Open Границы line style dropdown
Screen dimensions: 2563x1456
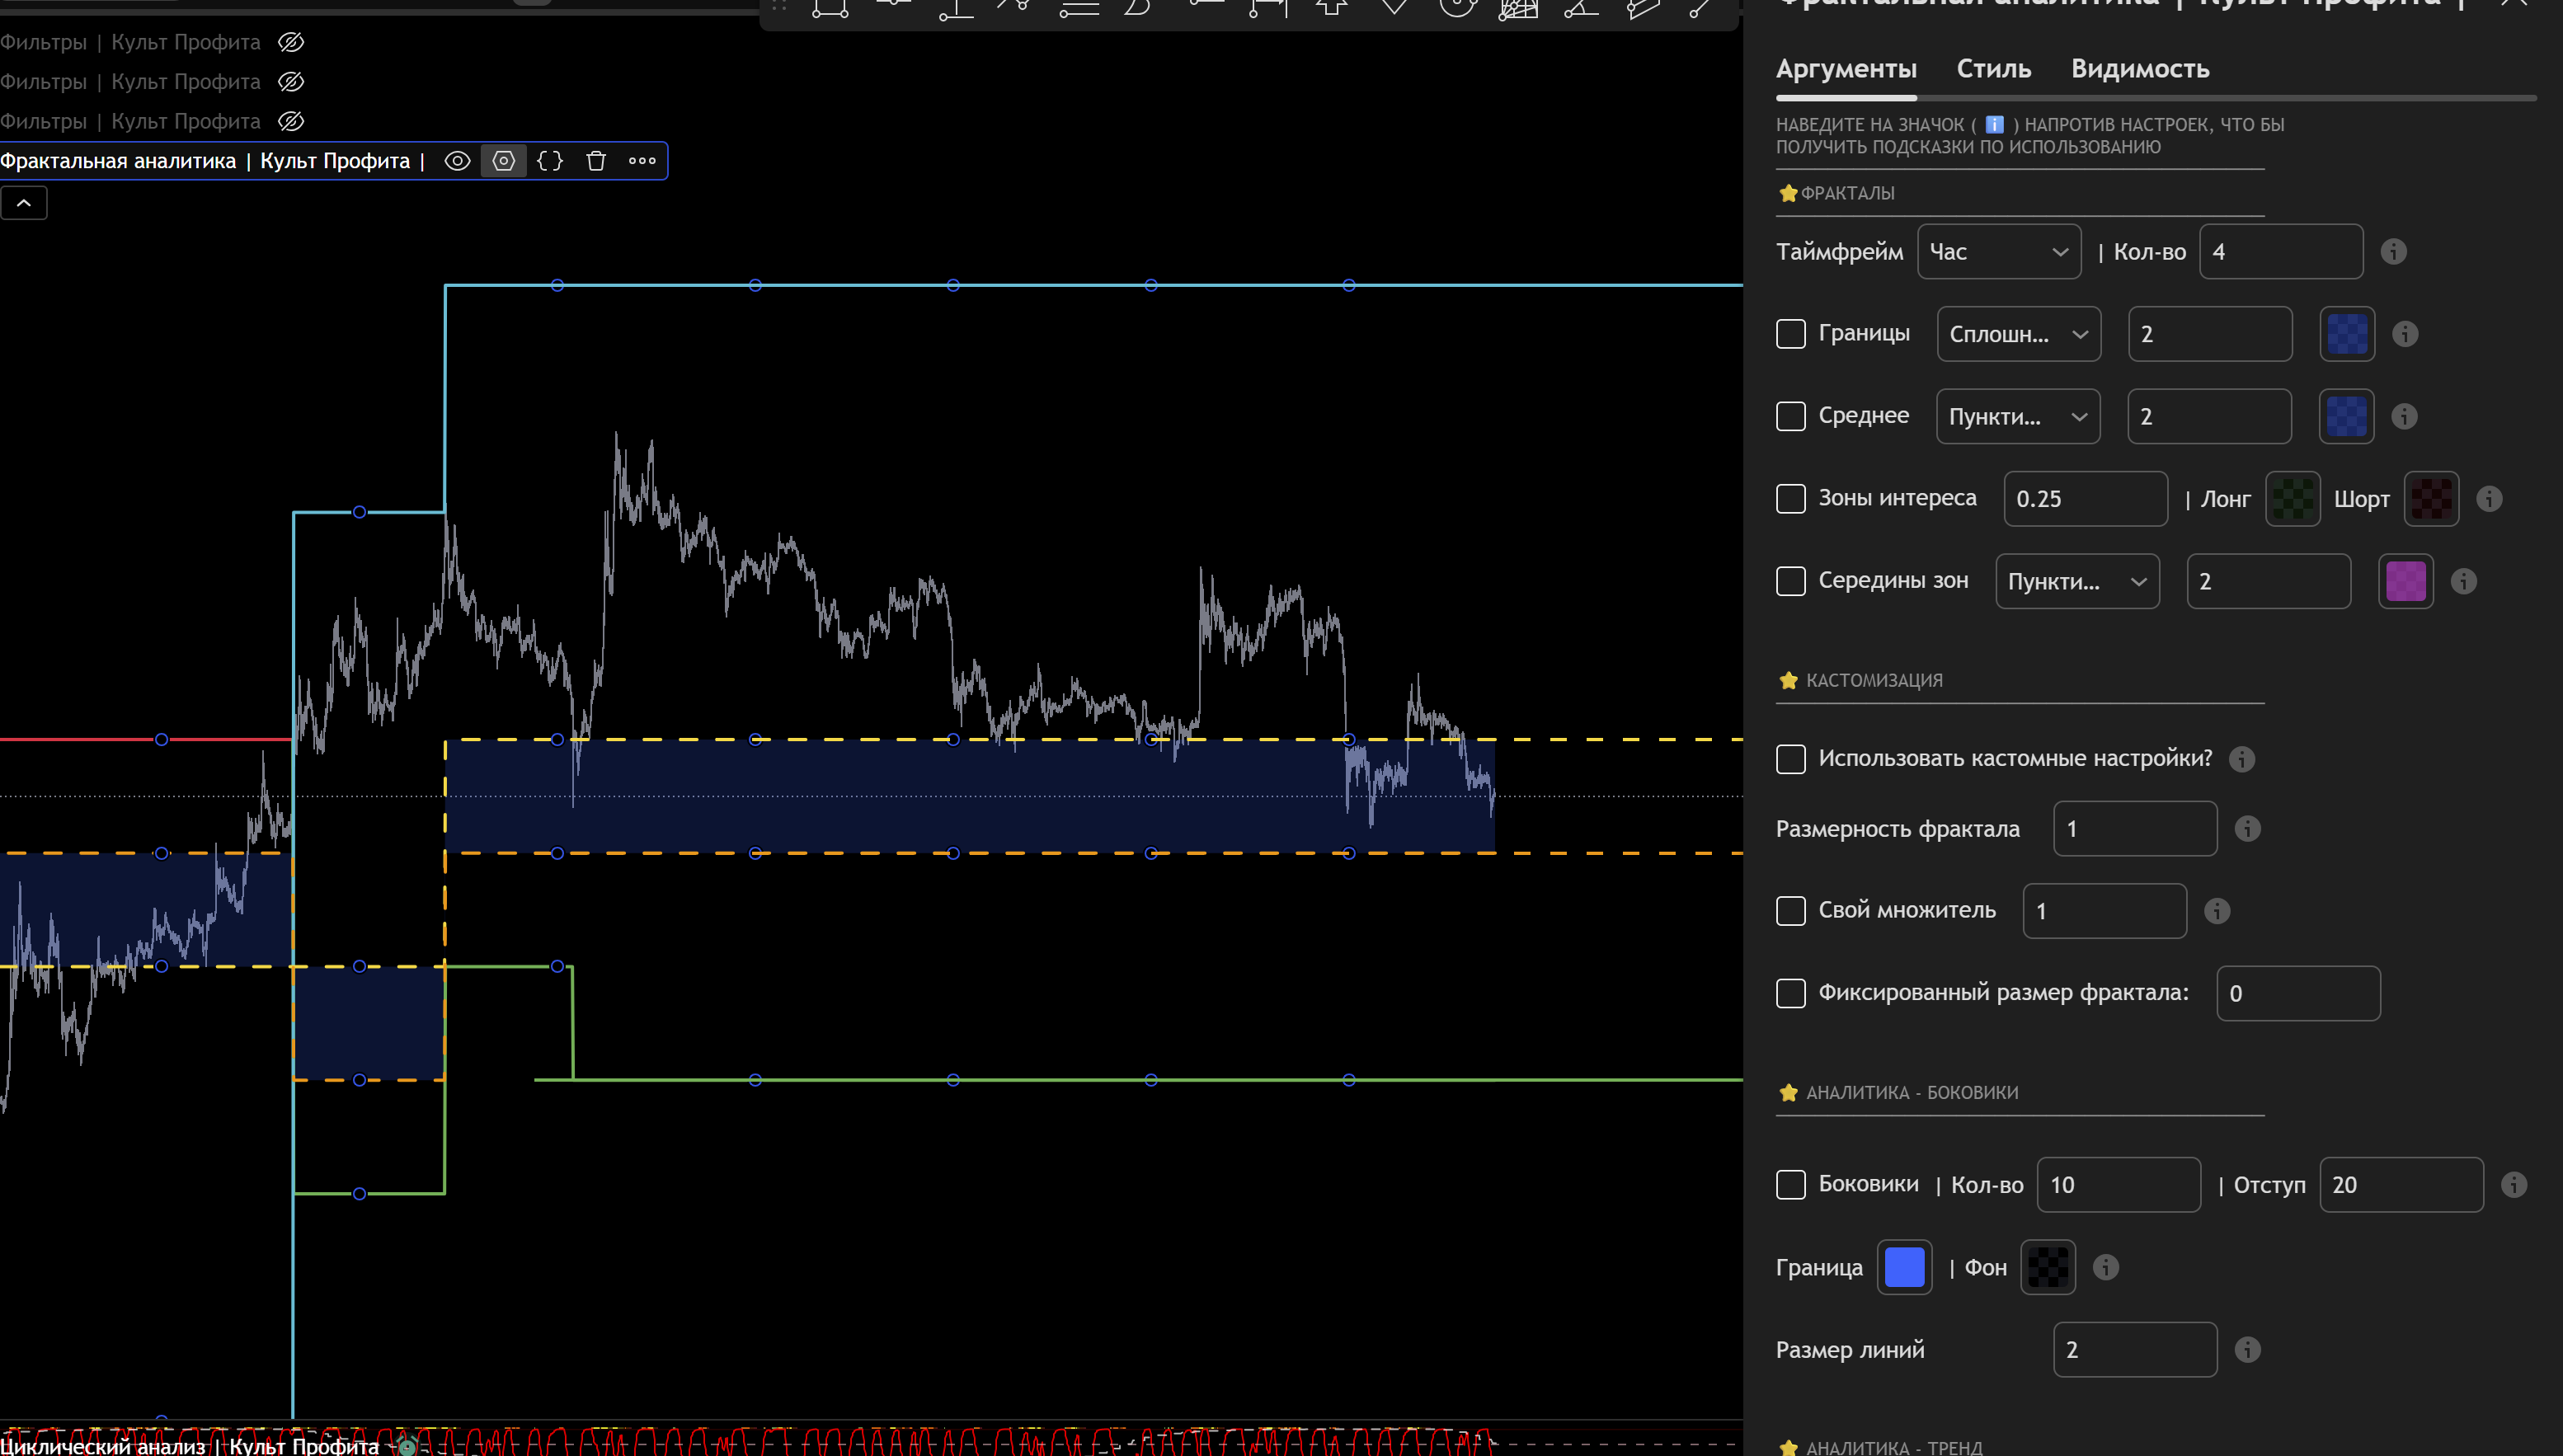(2018, 334)
